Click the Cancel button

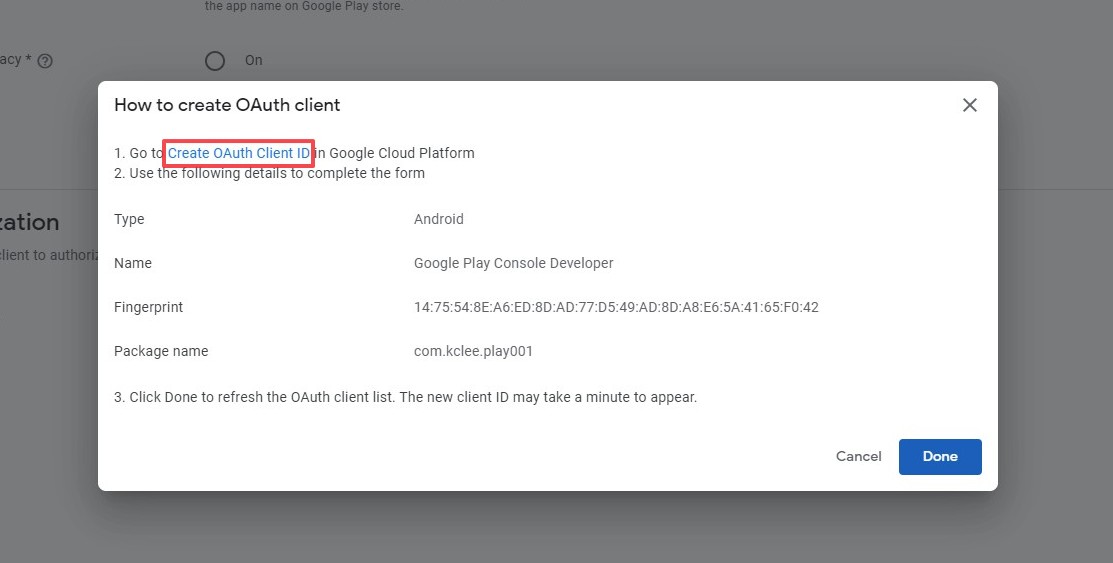point(858,457)
